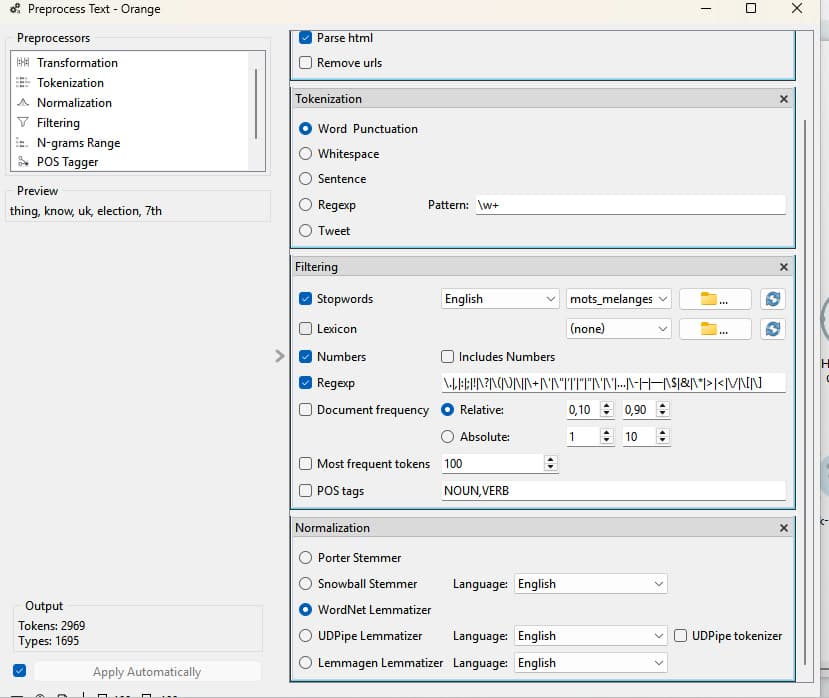The height and width of the screenshot is (698, 829).
Task: Select Snowball Stemmer normalization
Action: click(305, 584)
